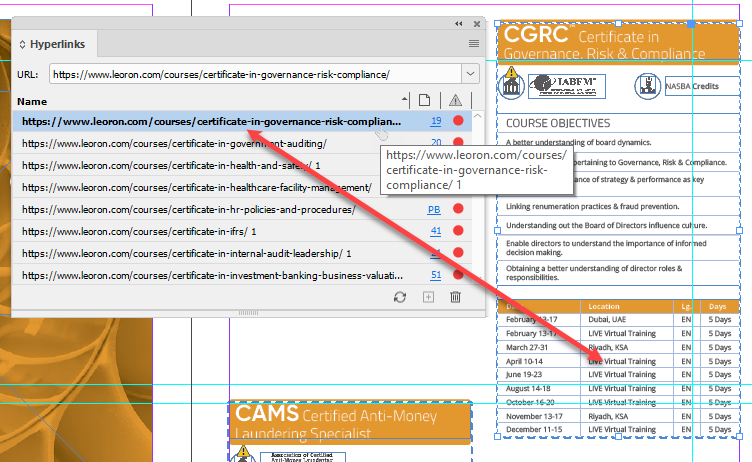The width and height of the screenshot is (752, 462).
Task: Click the URL input field
Action: [256, 74]
